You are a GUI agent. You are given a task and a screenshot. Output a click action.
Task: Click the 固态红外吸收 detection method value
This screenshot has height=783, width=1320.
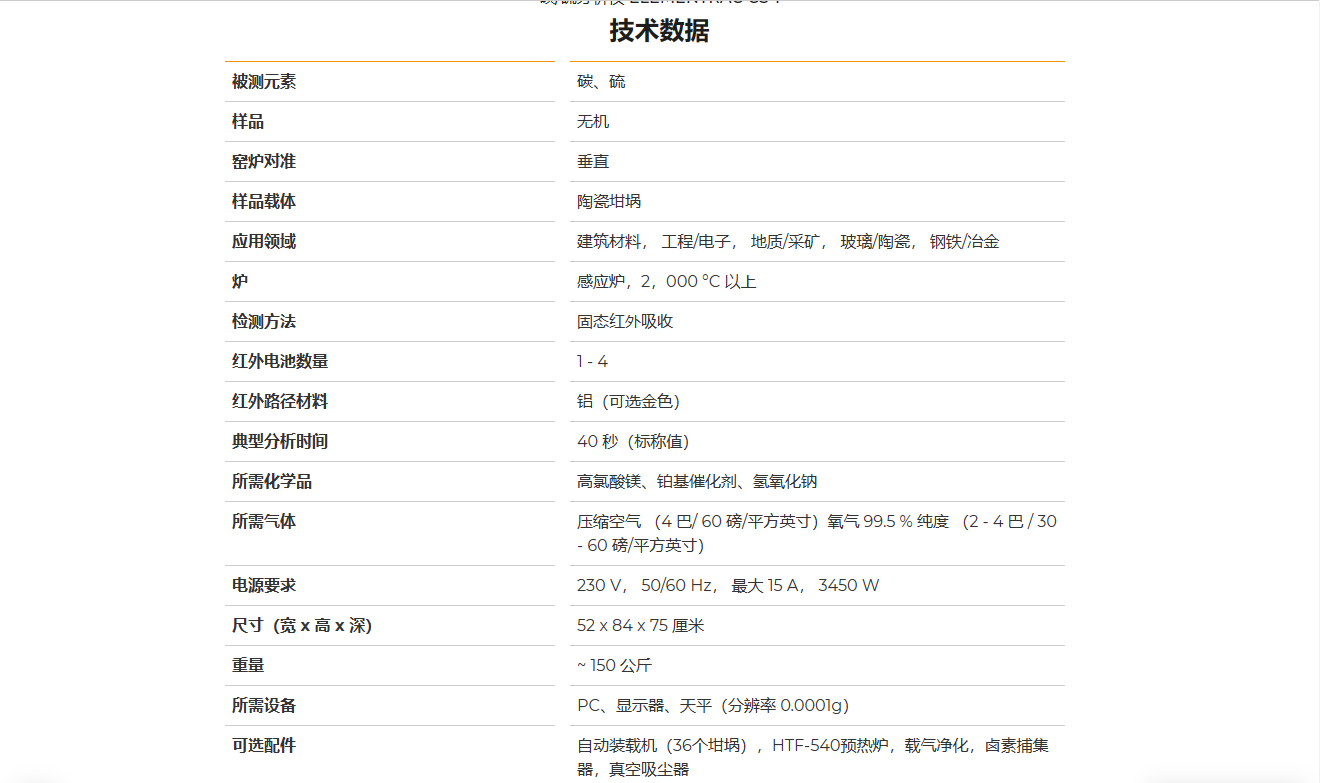625,322
